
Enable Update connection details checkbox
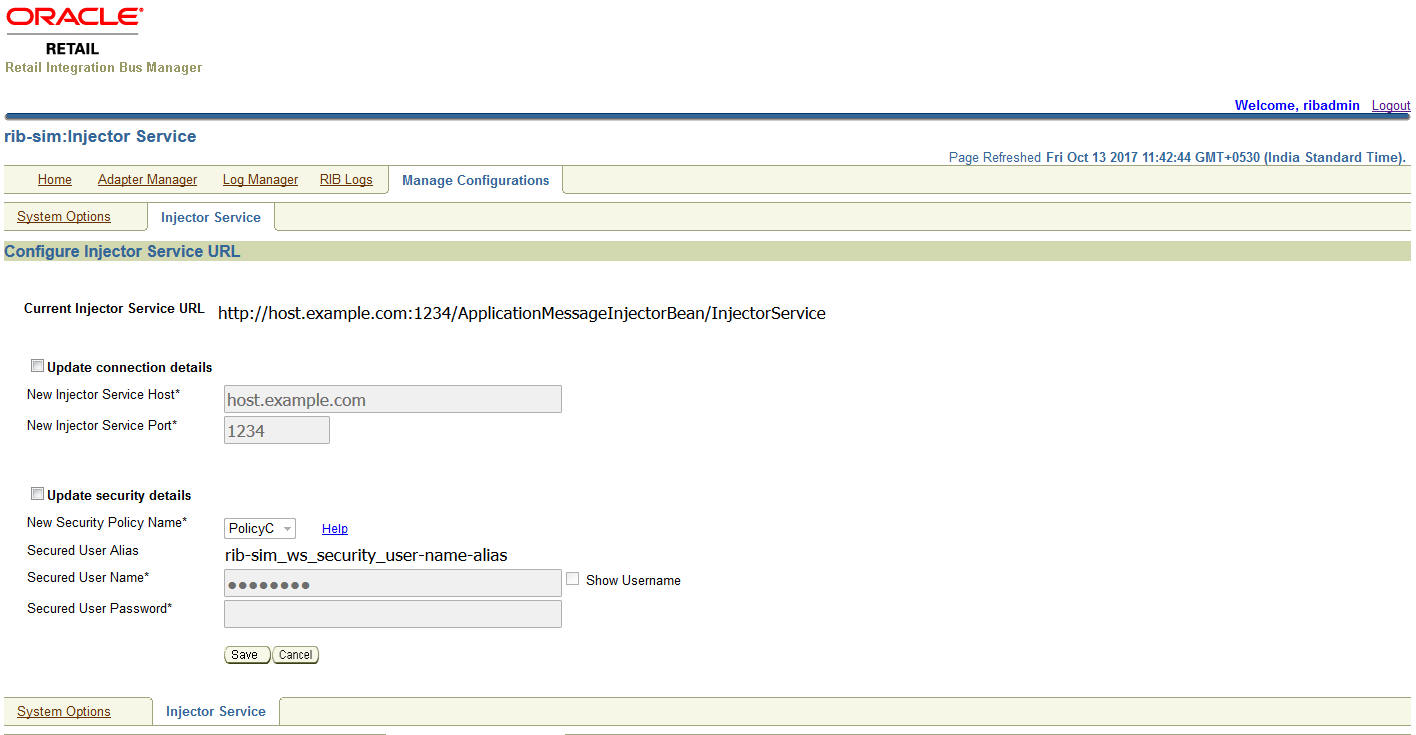point(38,366)
